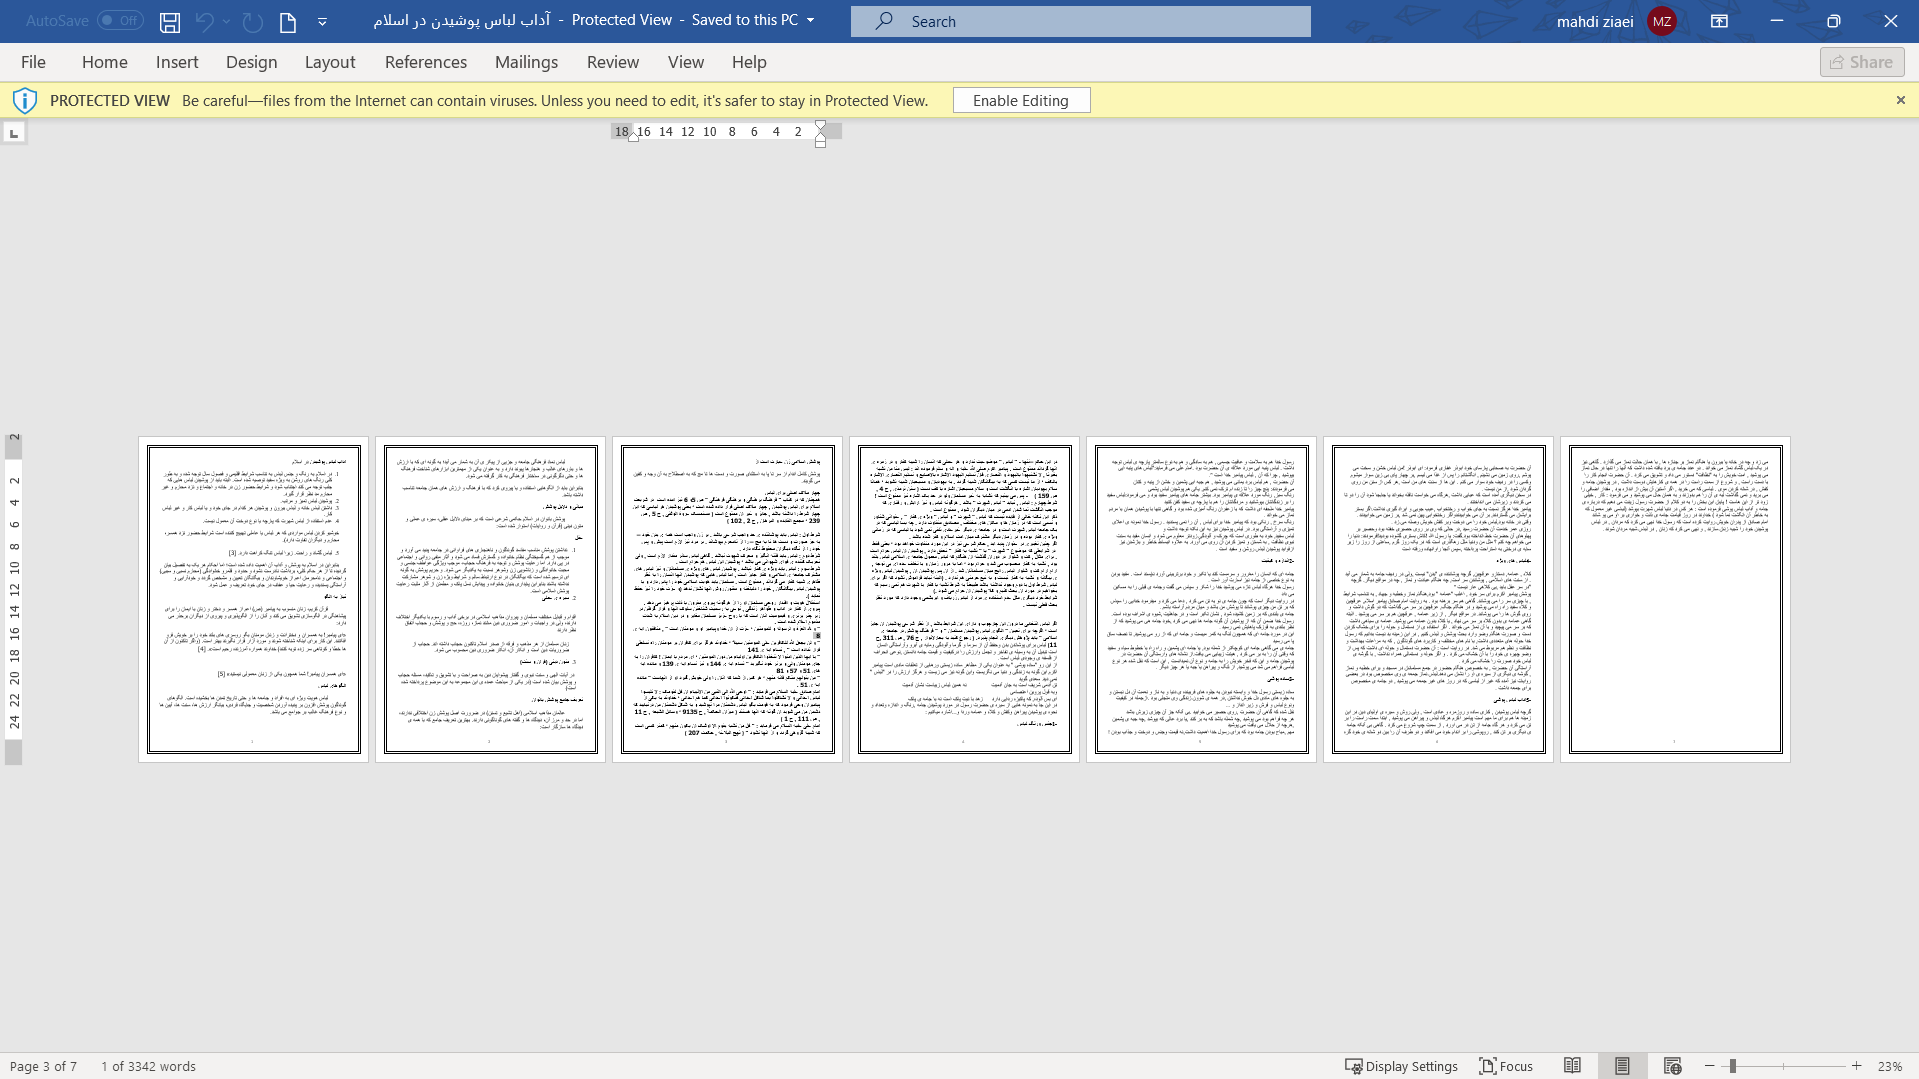Image resolution: width=1919 pixels, height=1079 pixels.
Task: Click the Save icon in title bar
Action: pyautogui.click(x=170, y=21)
